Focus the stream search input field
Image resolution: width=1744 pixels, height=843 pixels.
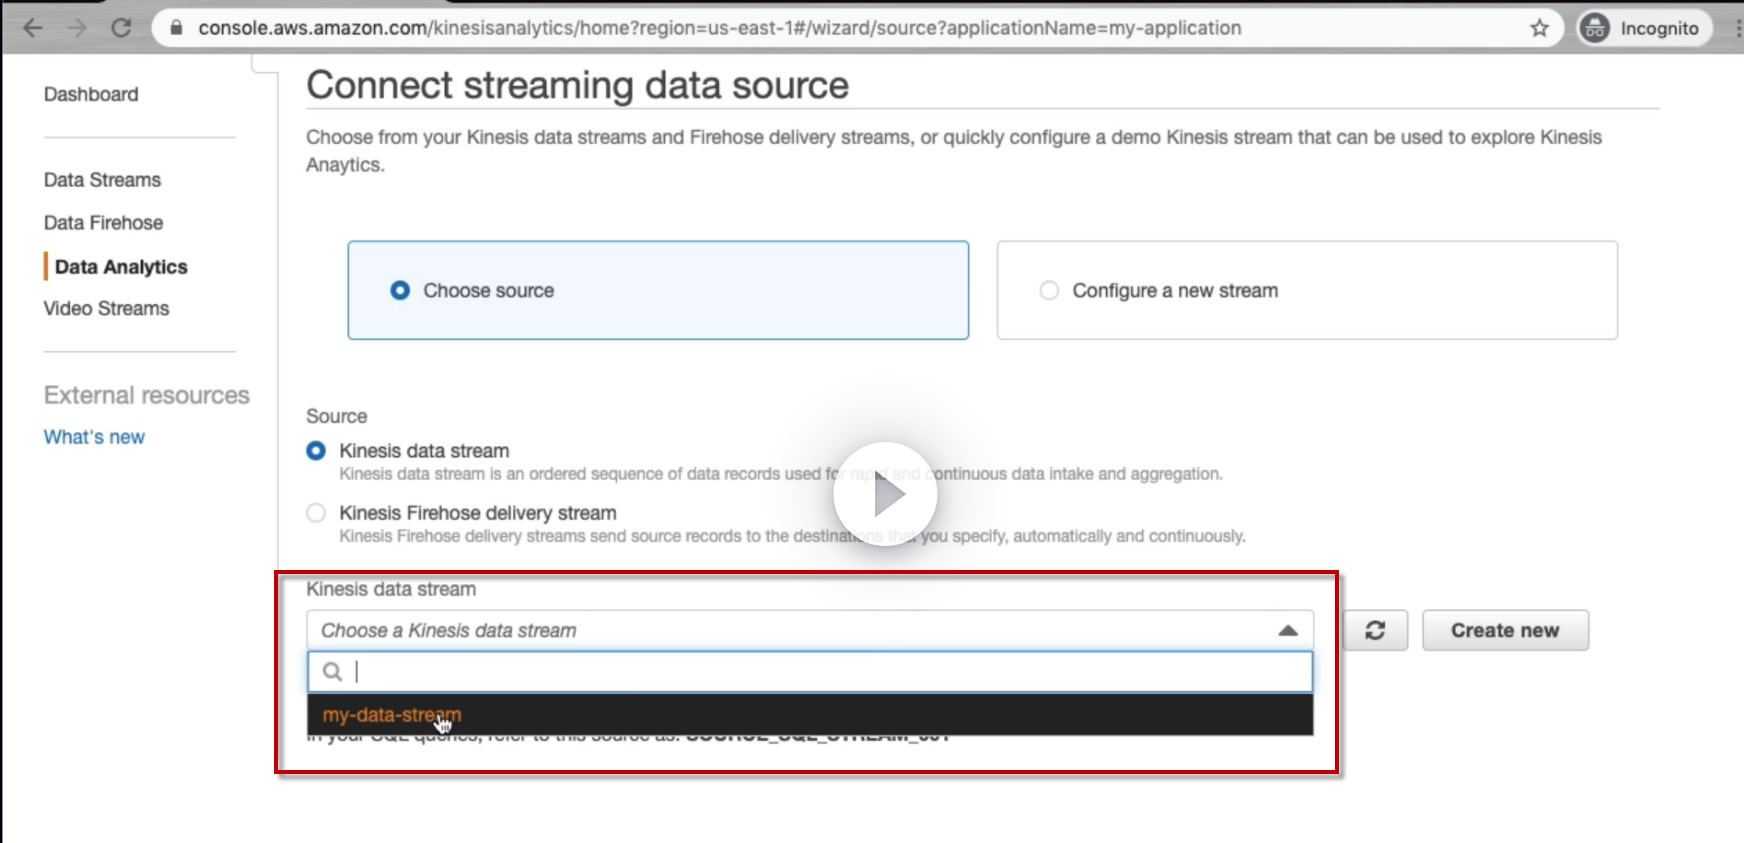(x=809, y=672)
